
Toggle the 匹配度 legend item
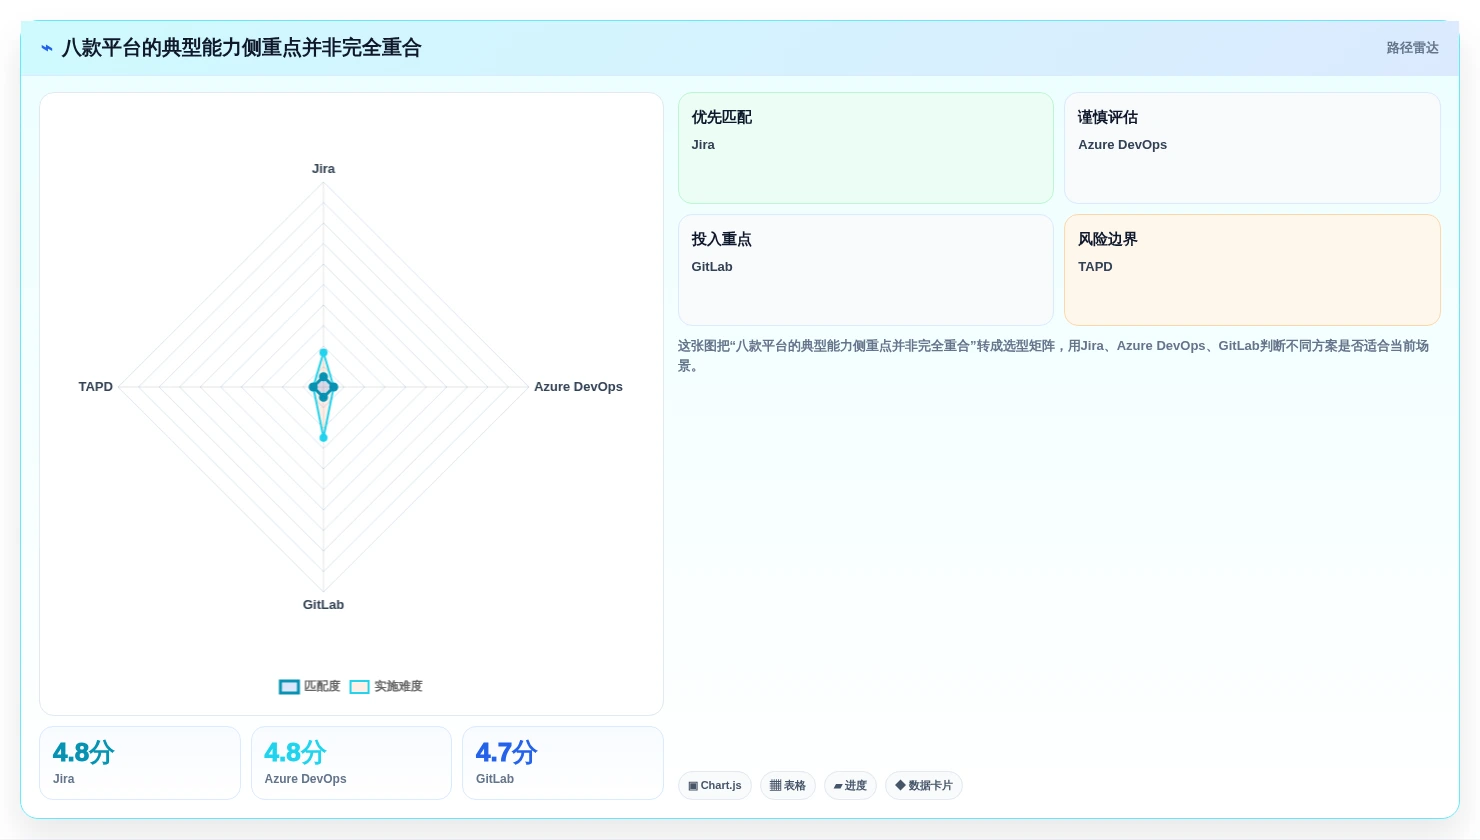coord(310,686)
